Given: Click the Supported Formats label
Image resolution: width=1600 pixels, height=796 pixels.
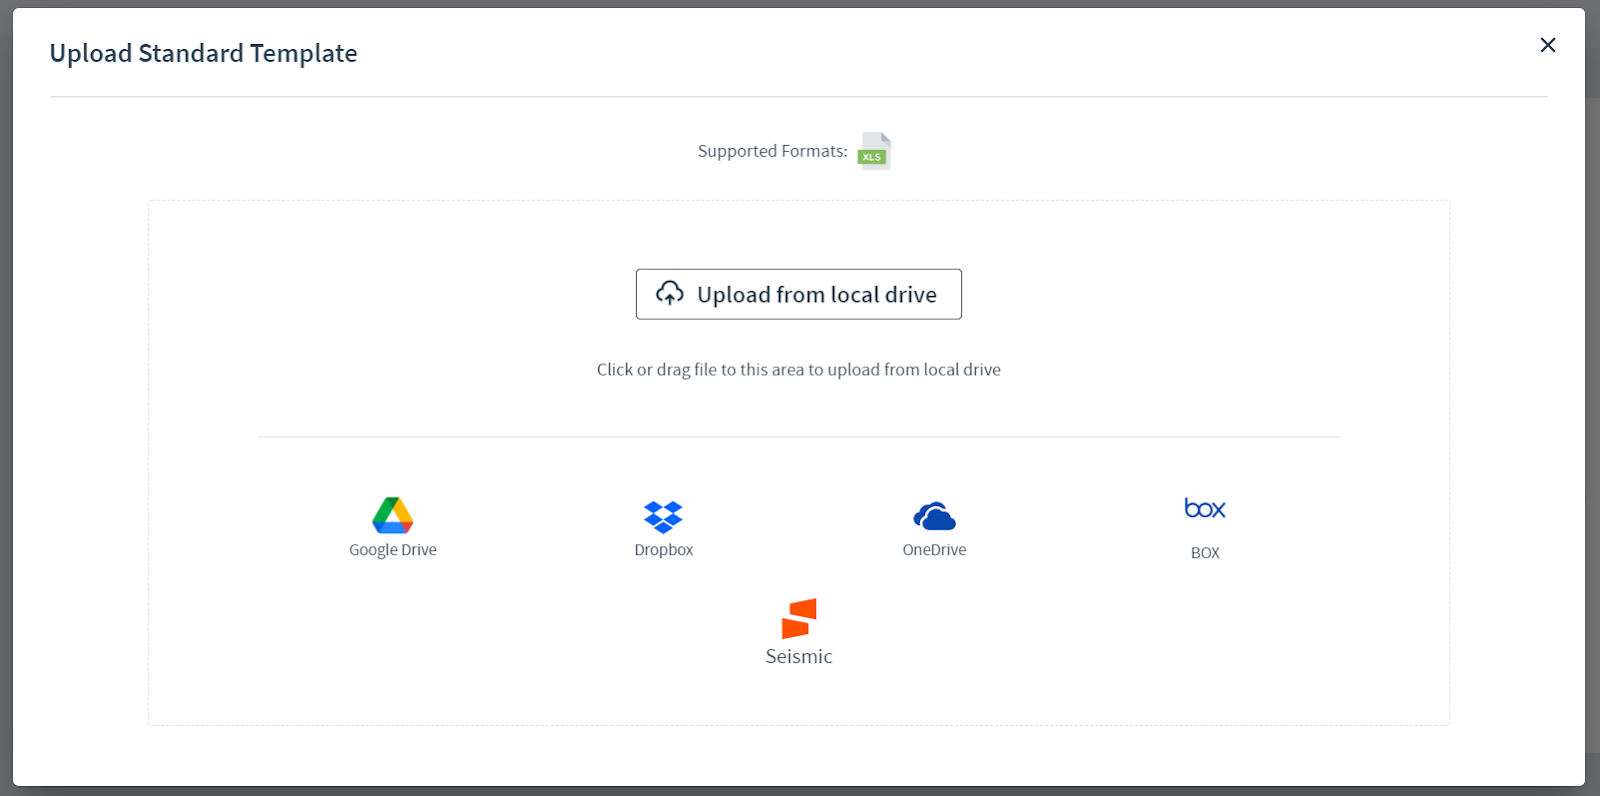Looking at the screenshot, I should pyautogui.click(x=773, y=151).
